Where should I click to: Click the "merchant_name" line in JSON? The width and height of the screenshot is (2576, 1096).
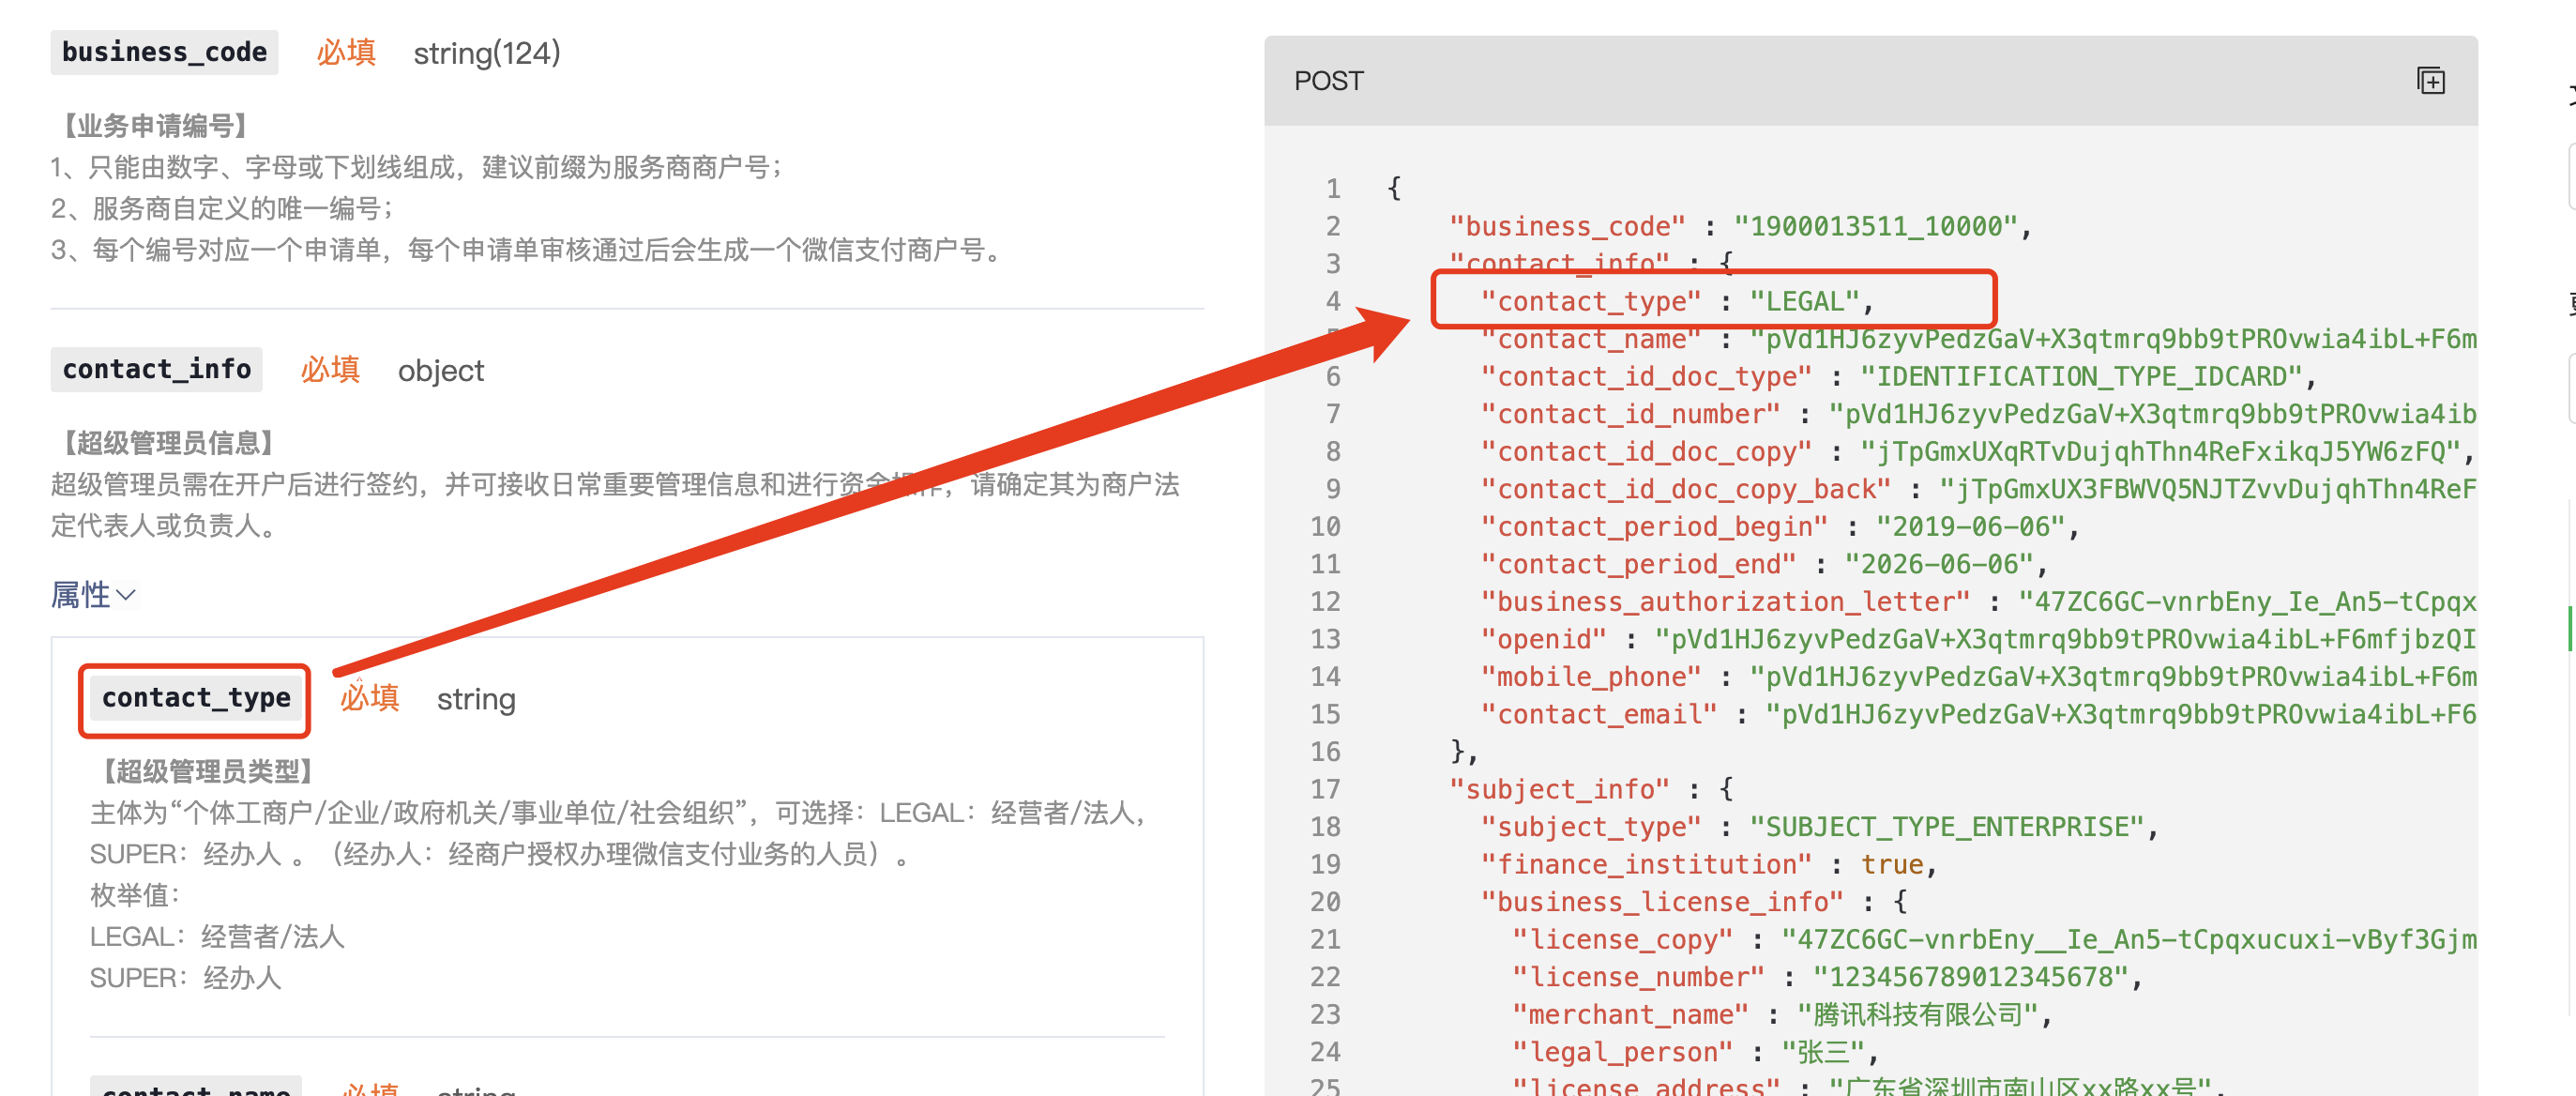1630,1014
